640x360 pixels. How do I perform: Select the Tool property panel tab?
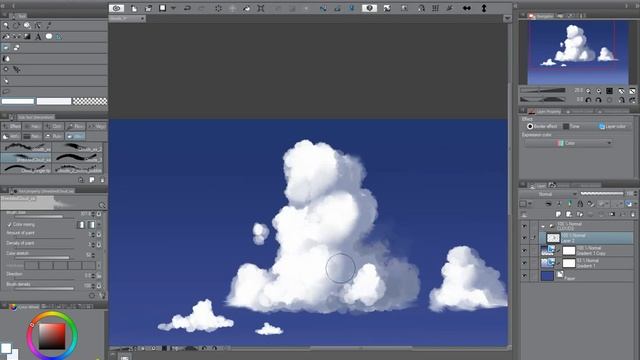point(42,191)
